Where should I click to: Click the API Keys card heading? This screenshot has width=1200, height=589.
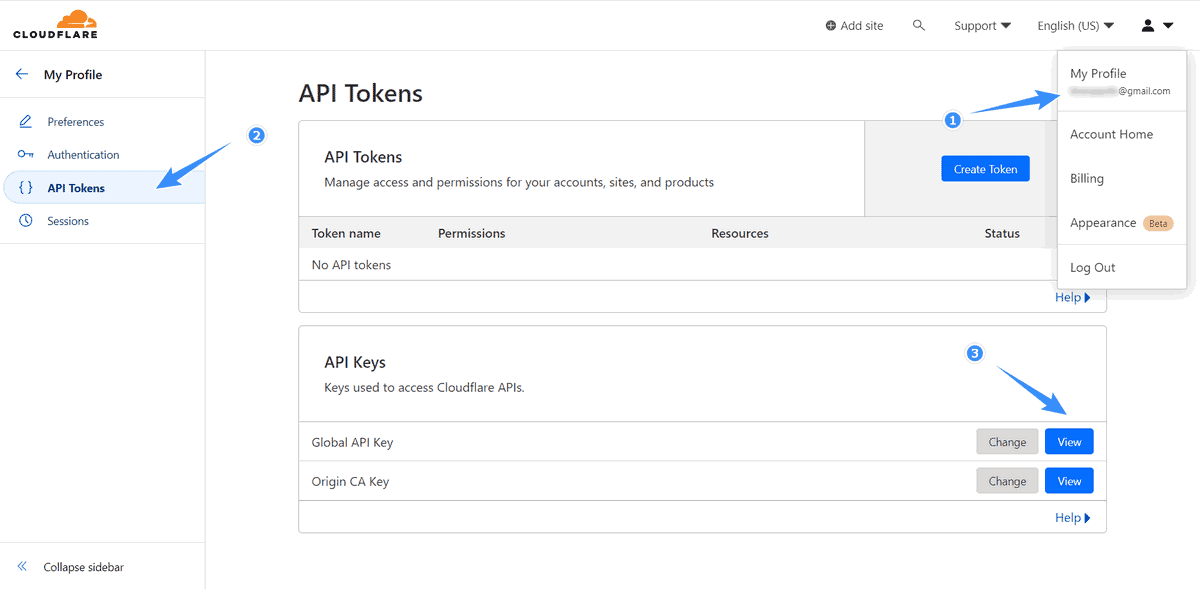coord(355,362)
